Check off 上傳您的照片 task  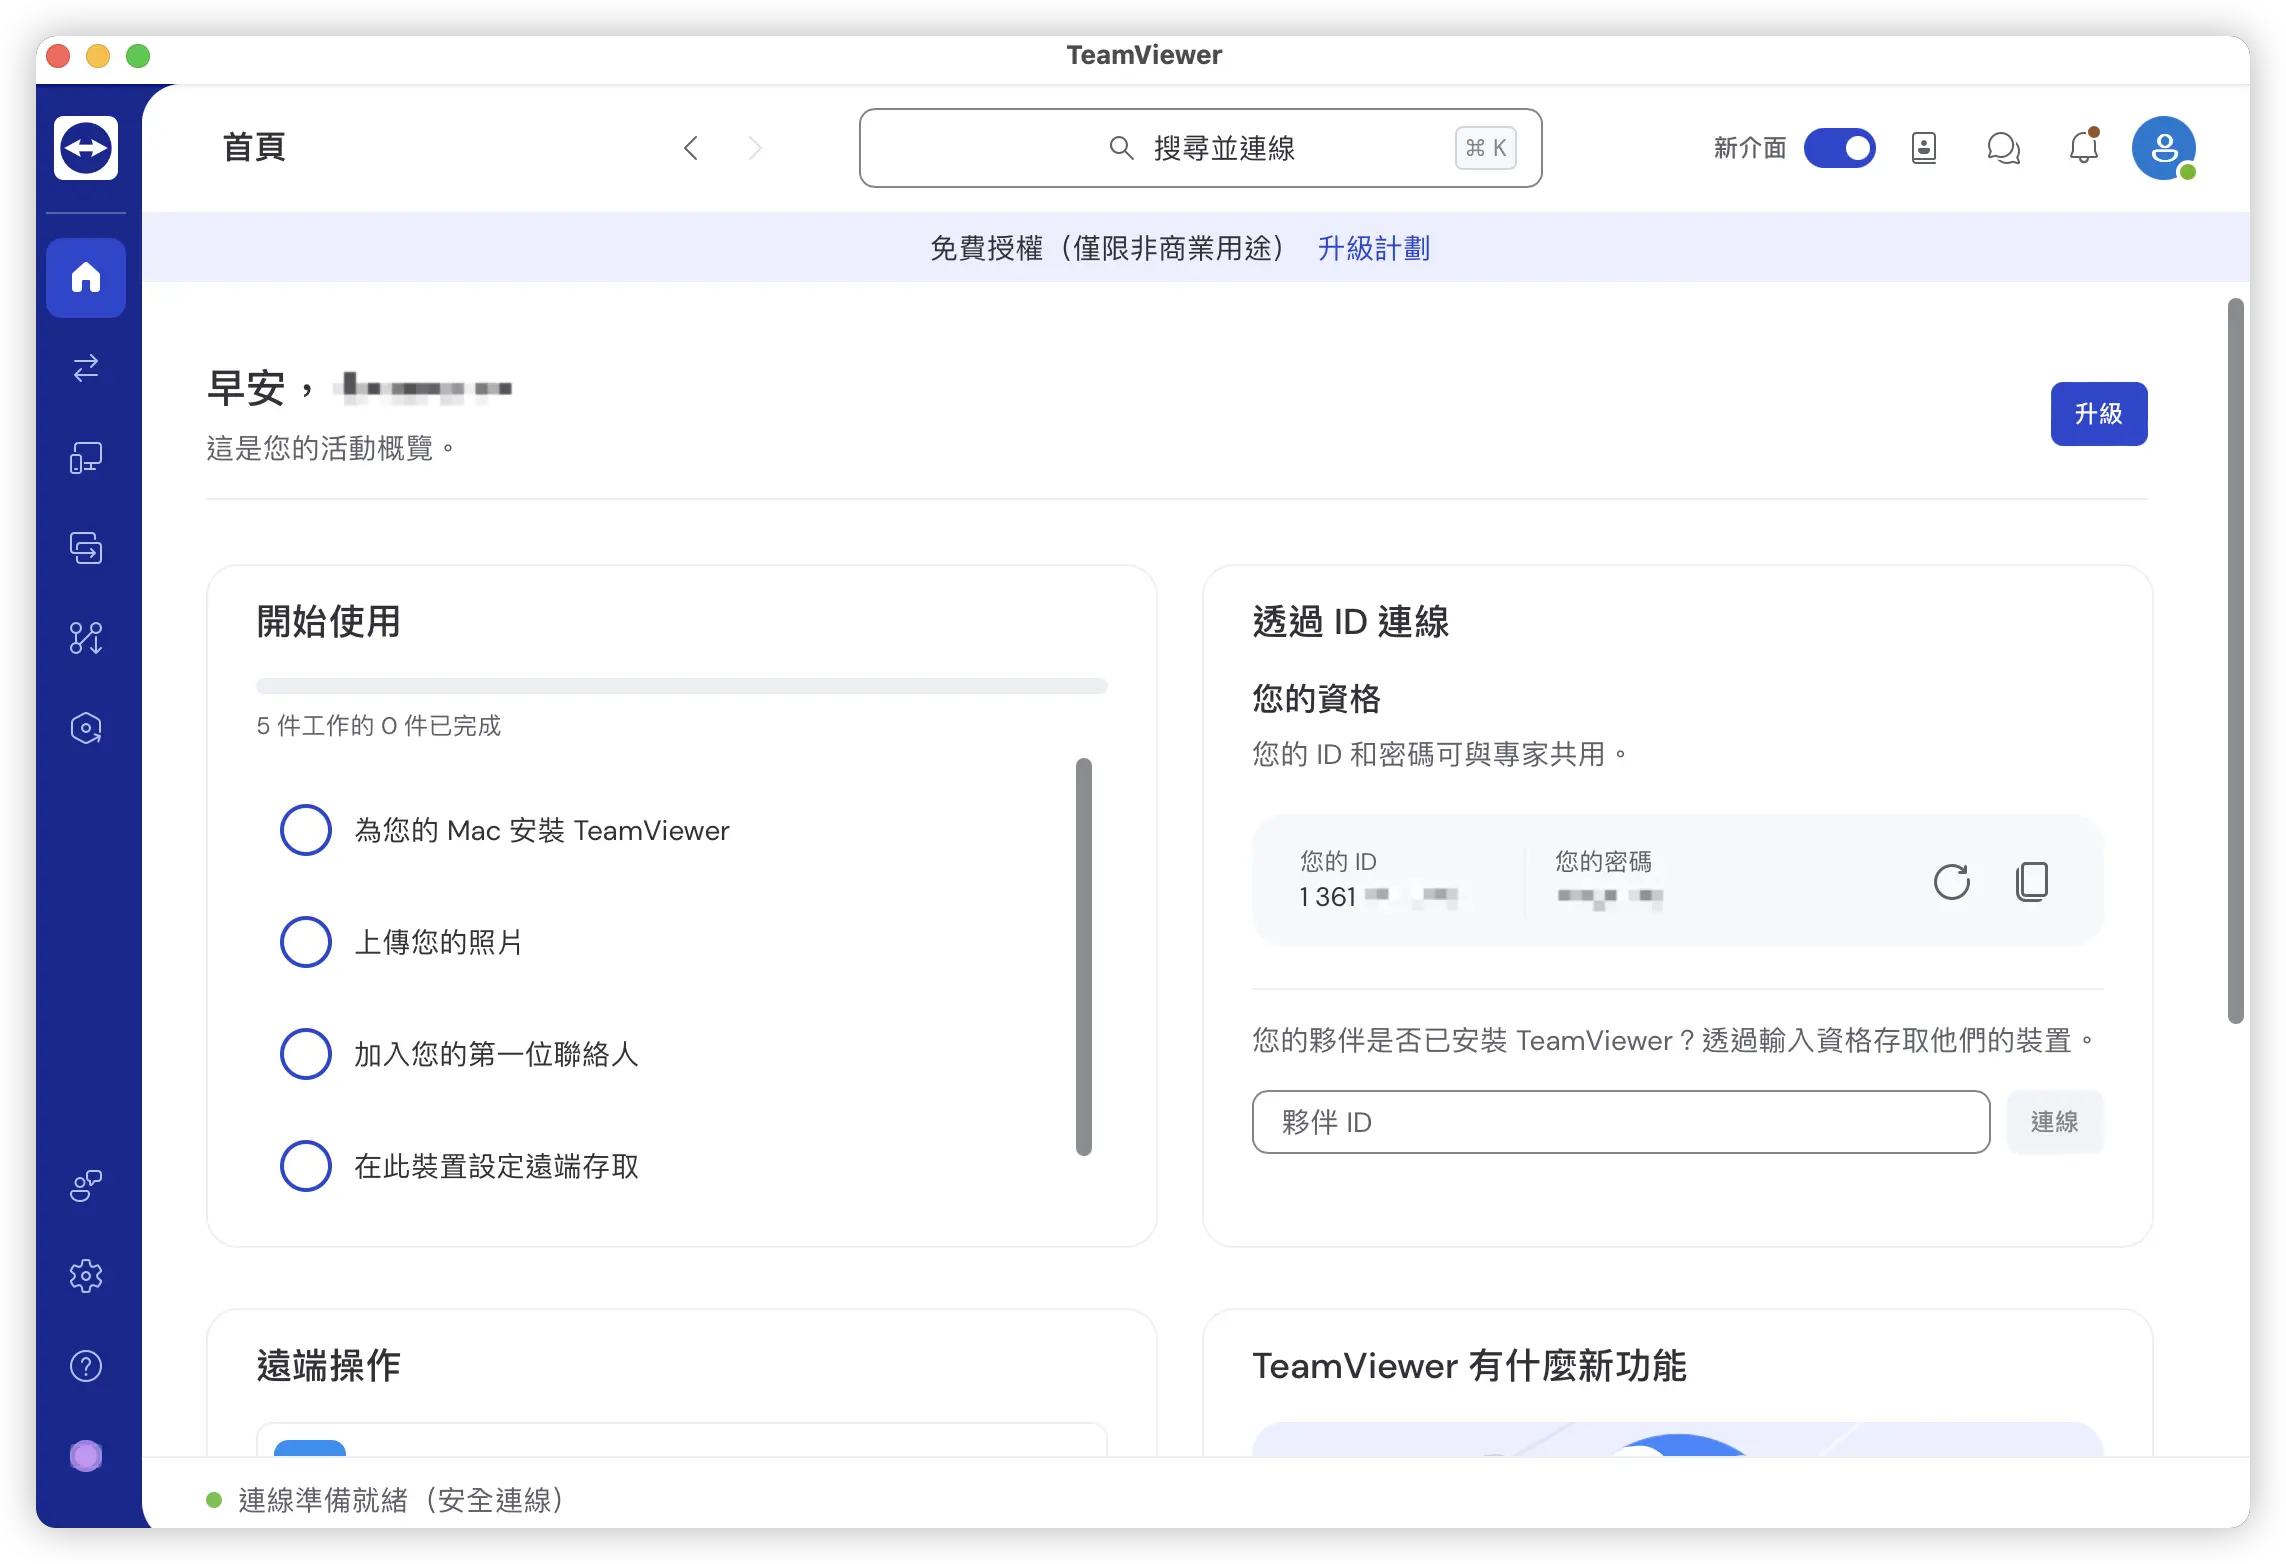pyautogui.click(x=306, y=942)
